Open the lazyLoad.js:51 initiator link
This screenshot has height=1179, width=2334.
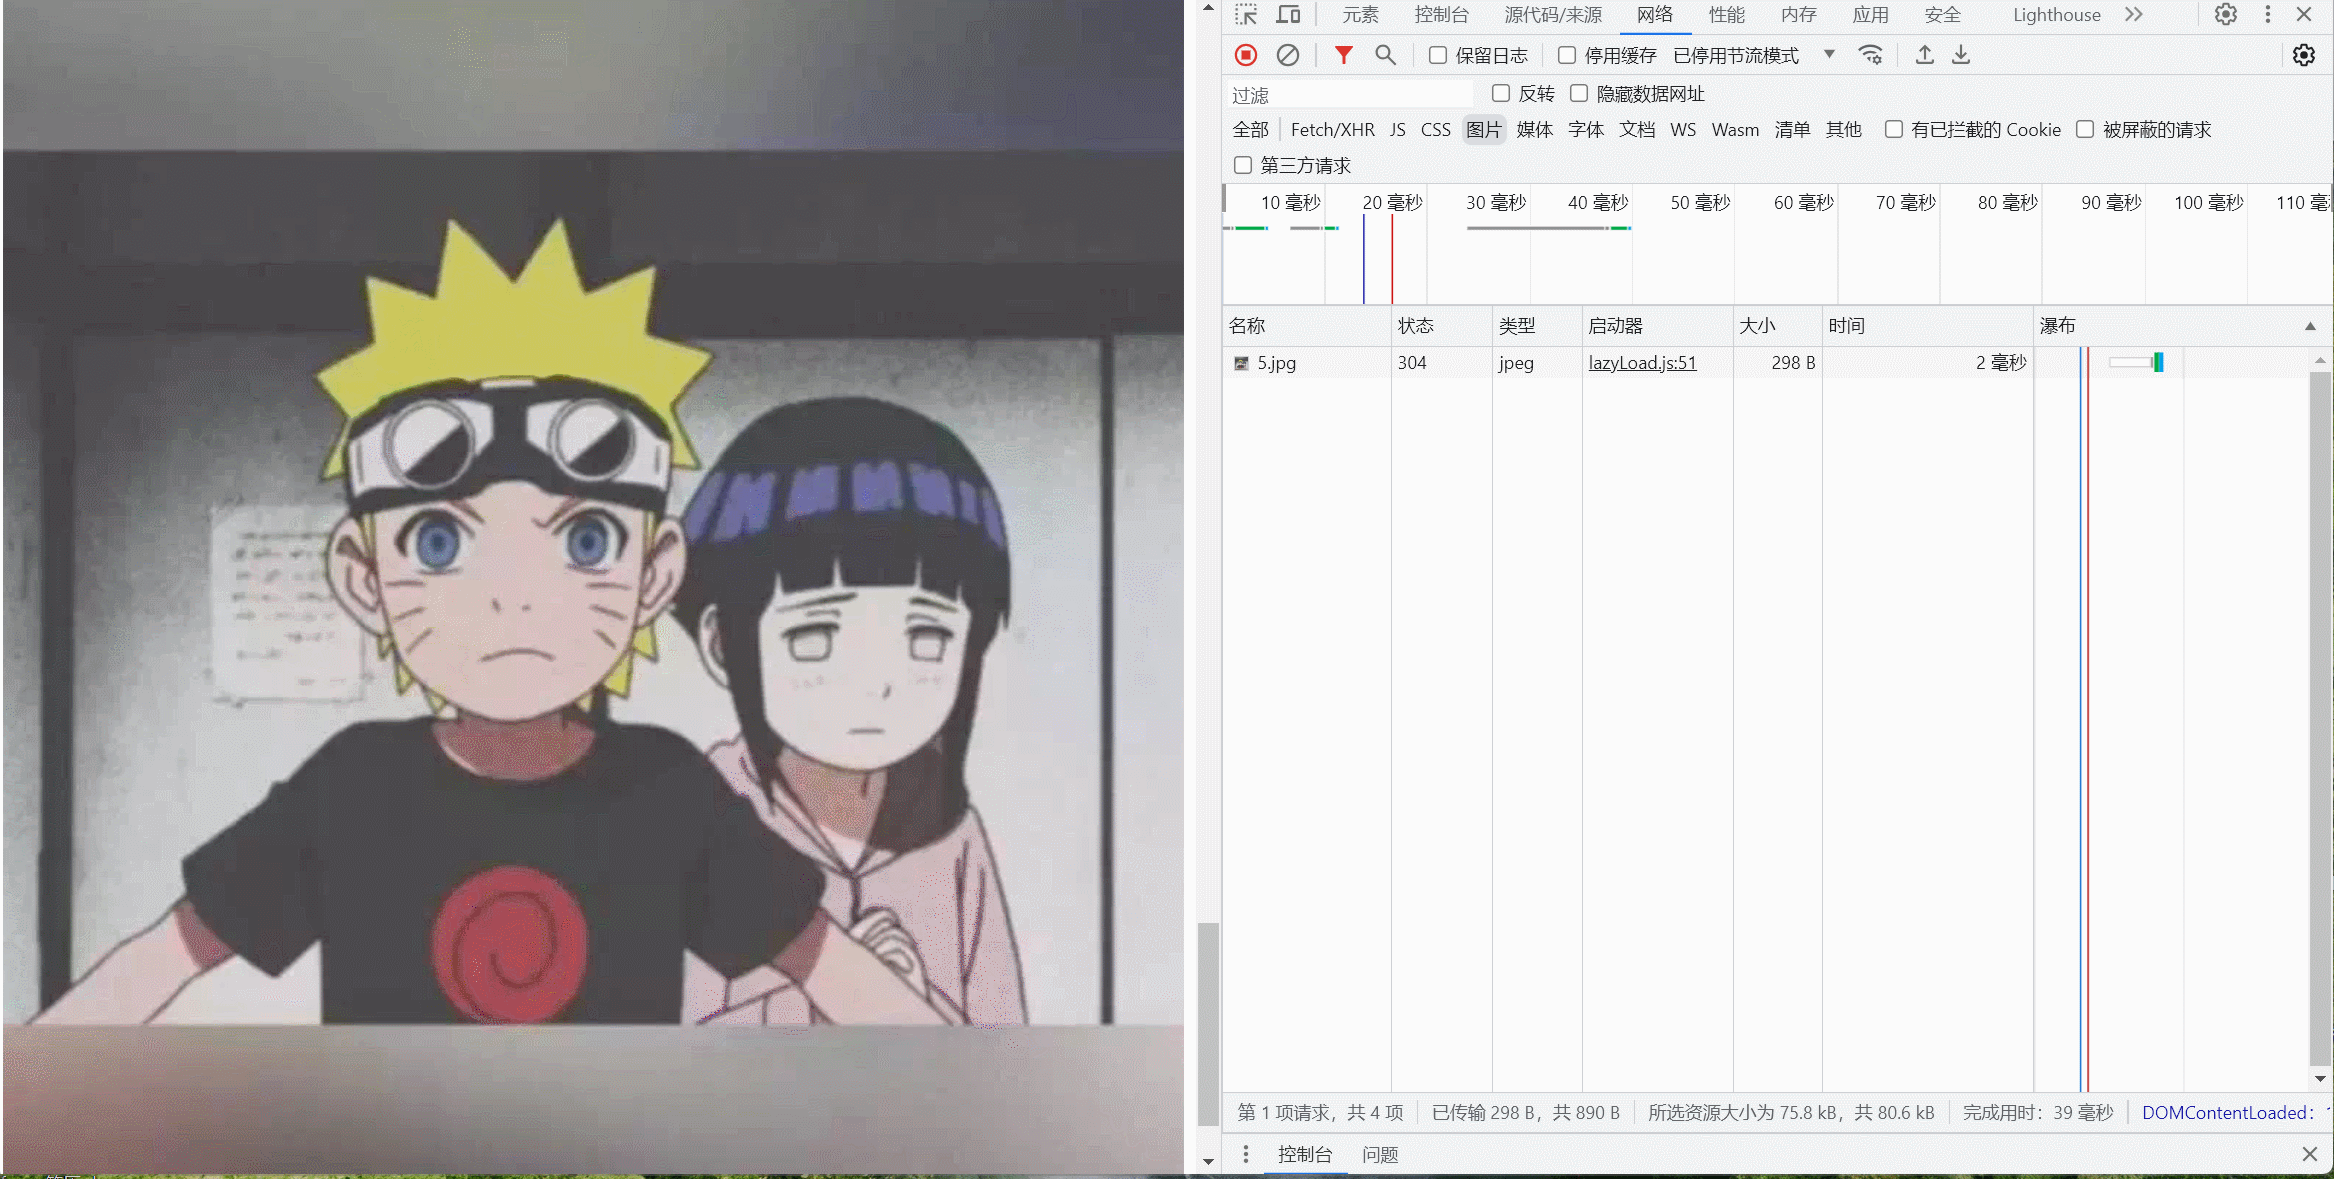[x=1643, y=364]
